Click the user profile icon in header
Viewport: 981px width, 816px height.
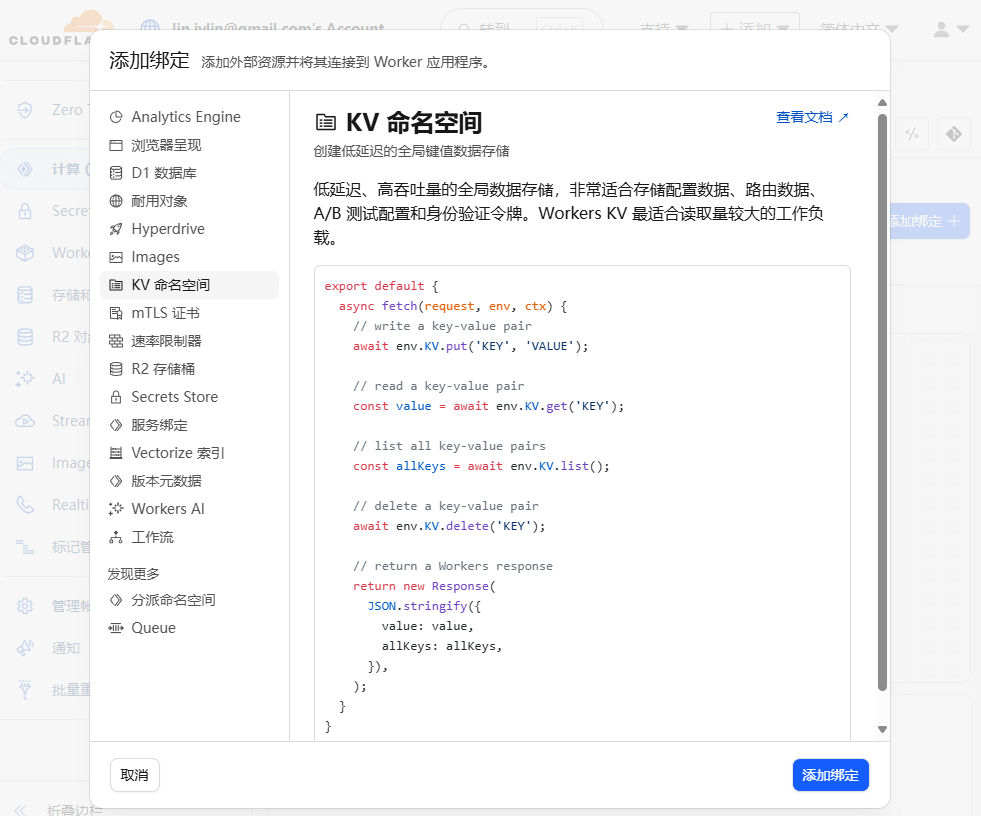point(942,29)
